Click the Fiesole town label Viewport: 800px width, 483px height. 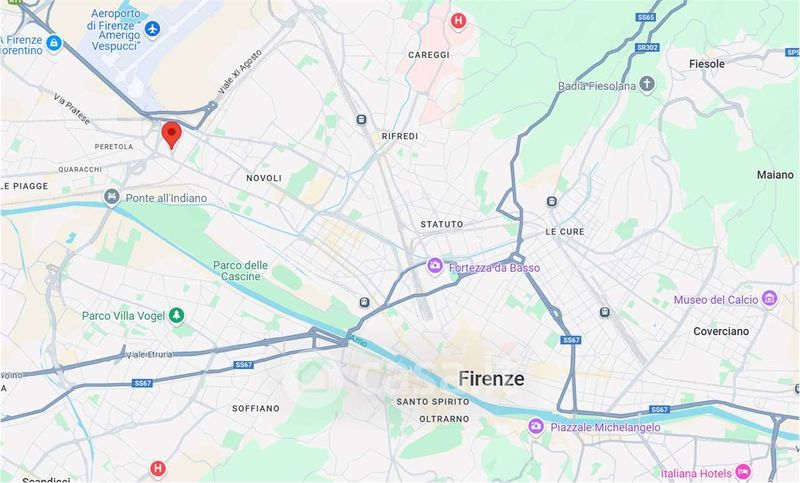click(x=707, y=64)
